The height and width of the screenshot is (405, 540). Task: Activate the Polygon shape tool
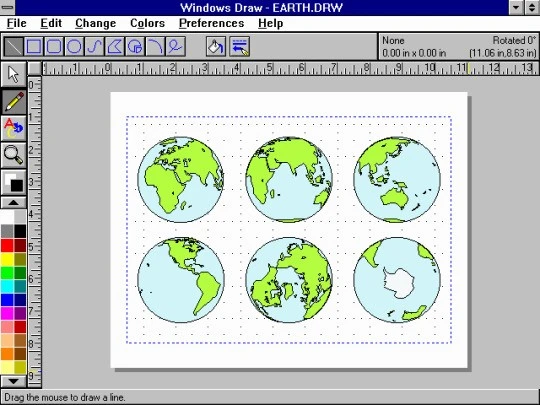[x=115, y=46]
